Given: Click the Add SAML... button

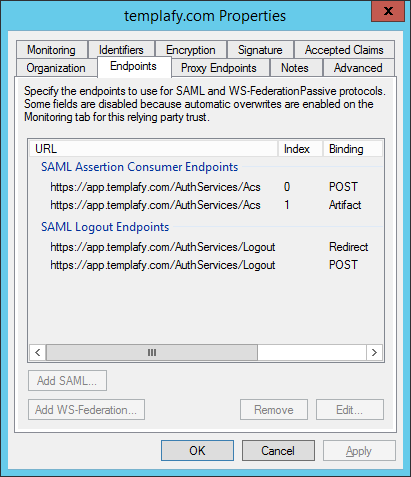Looking at the screenshot, I should [x=67, y=380].
